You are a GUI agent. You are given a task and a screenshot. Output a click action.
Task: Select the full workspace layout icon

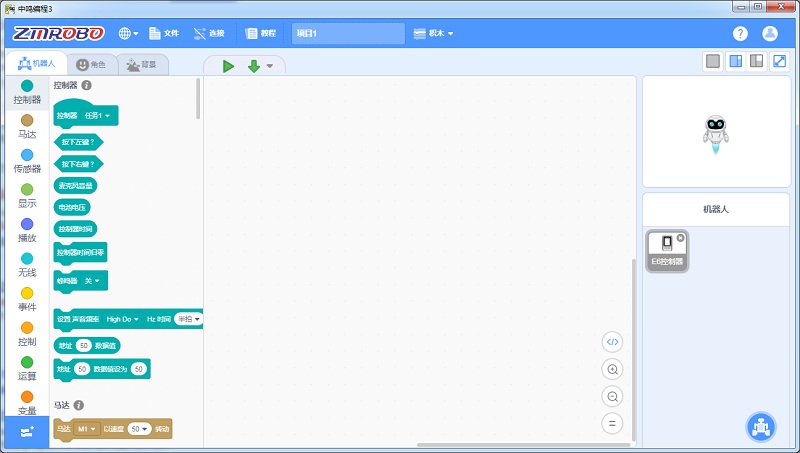(x=713, y=61)
